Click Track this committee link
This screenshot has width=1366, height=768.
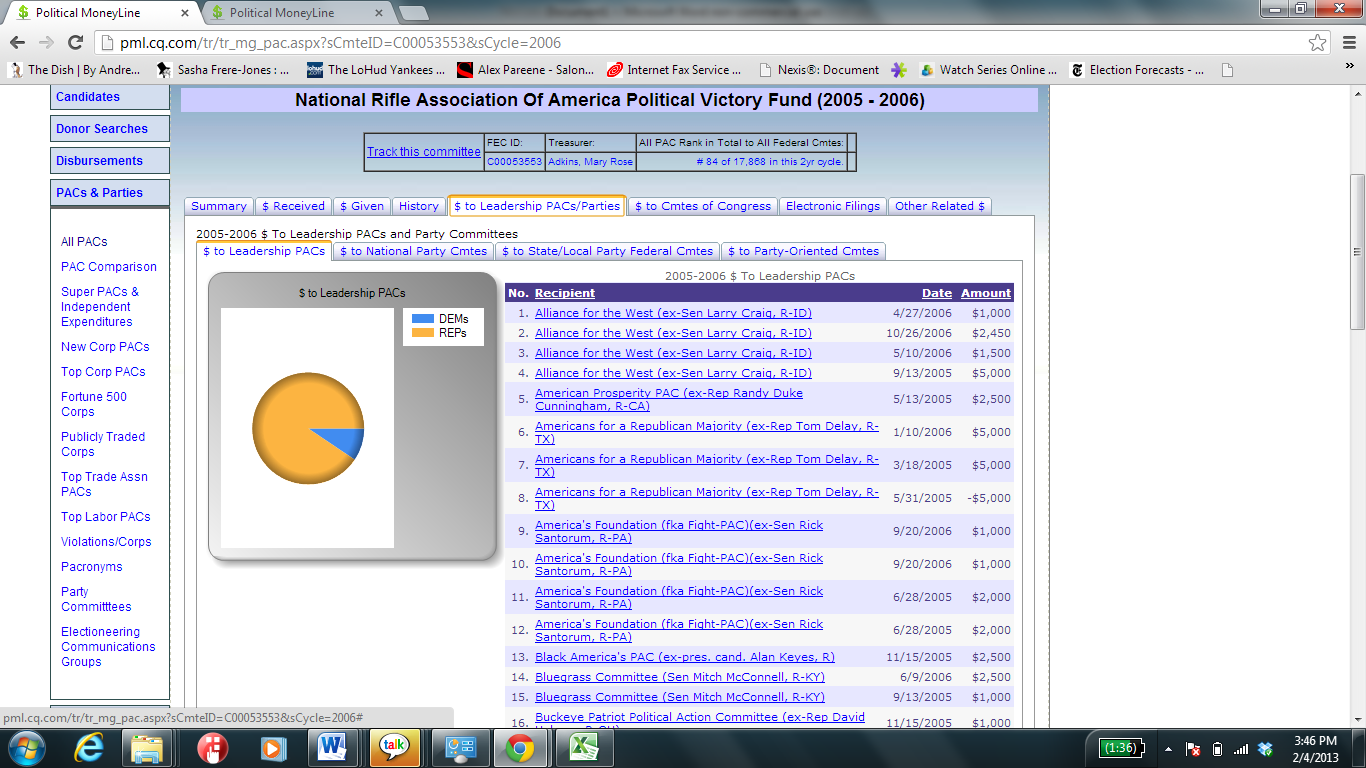coord(424,152)
